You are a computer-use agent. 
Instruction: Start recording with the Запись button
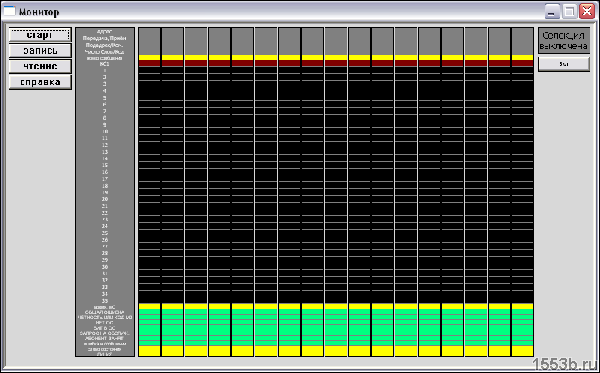point(40,50)
